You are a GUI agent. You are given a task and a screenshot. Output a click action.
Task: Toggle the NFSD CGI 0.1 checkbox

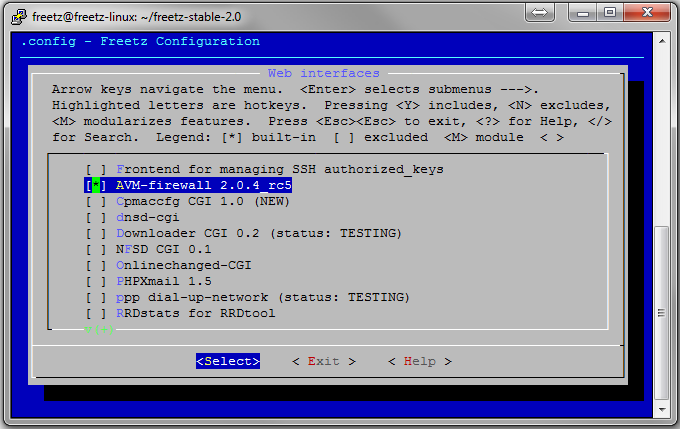(x=96, y=250)
